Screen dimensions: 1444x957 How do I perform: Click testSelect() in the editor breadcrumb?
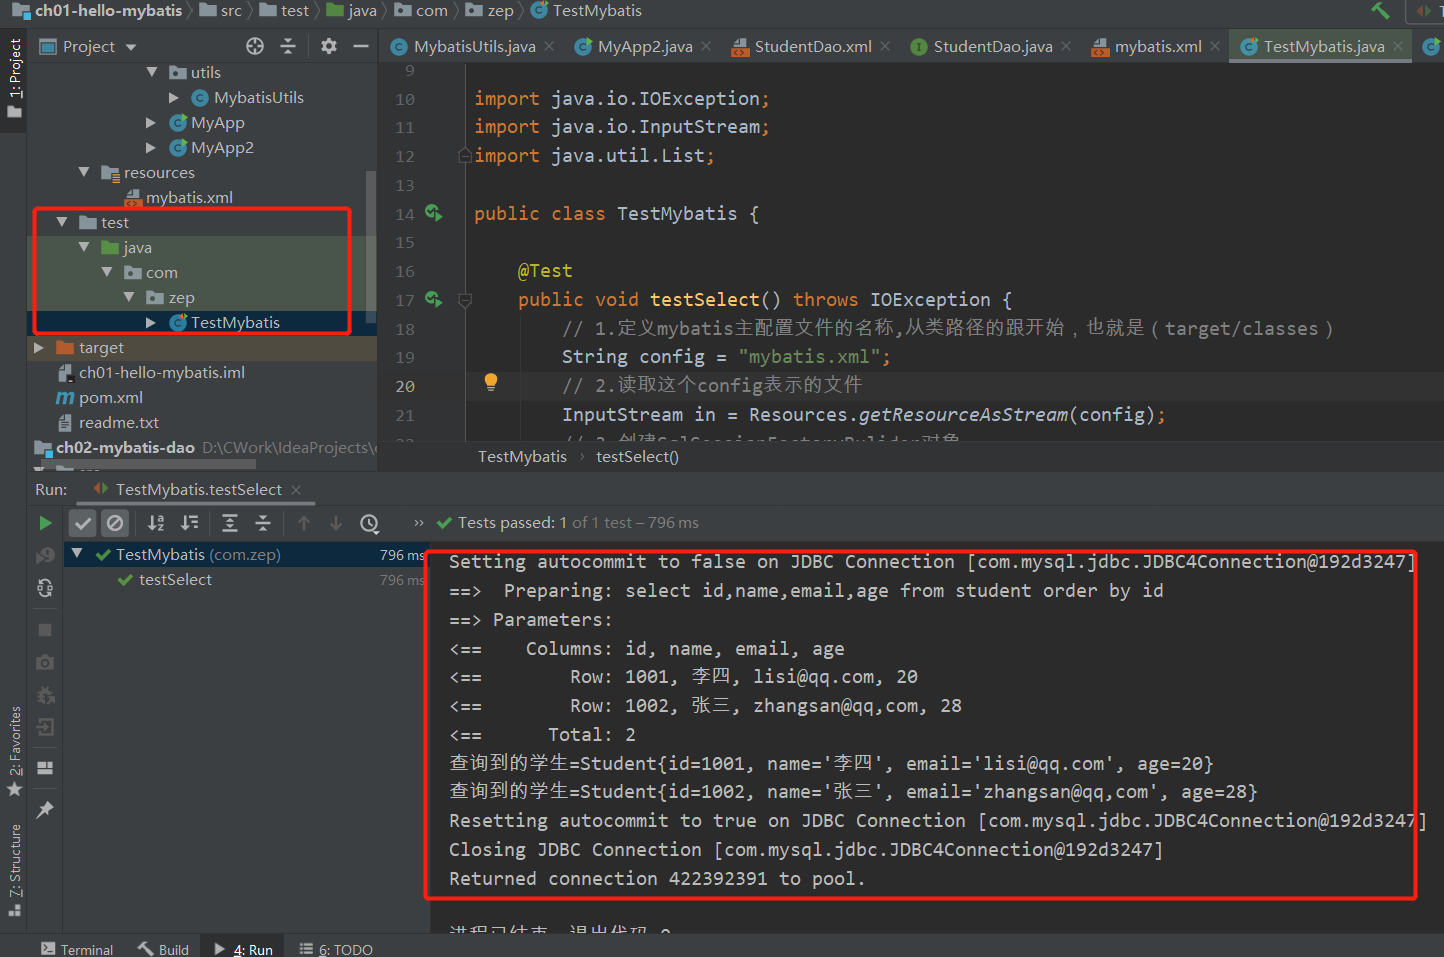pos(637,457)
